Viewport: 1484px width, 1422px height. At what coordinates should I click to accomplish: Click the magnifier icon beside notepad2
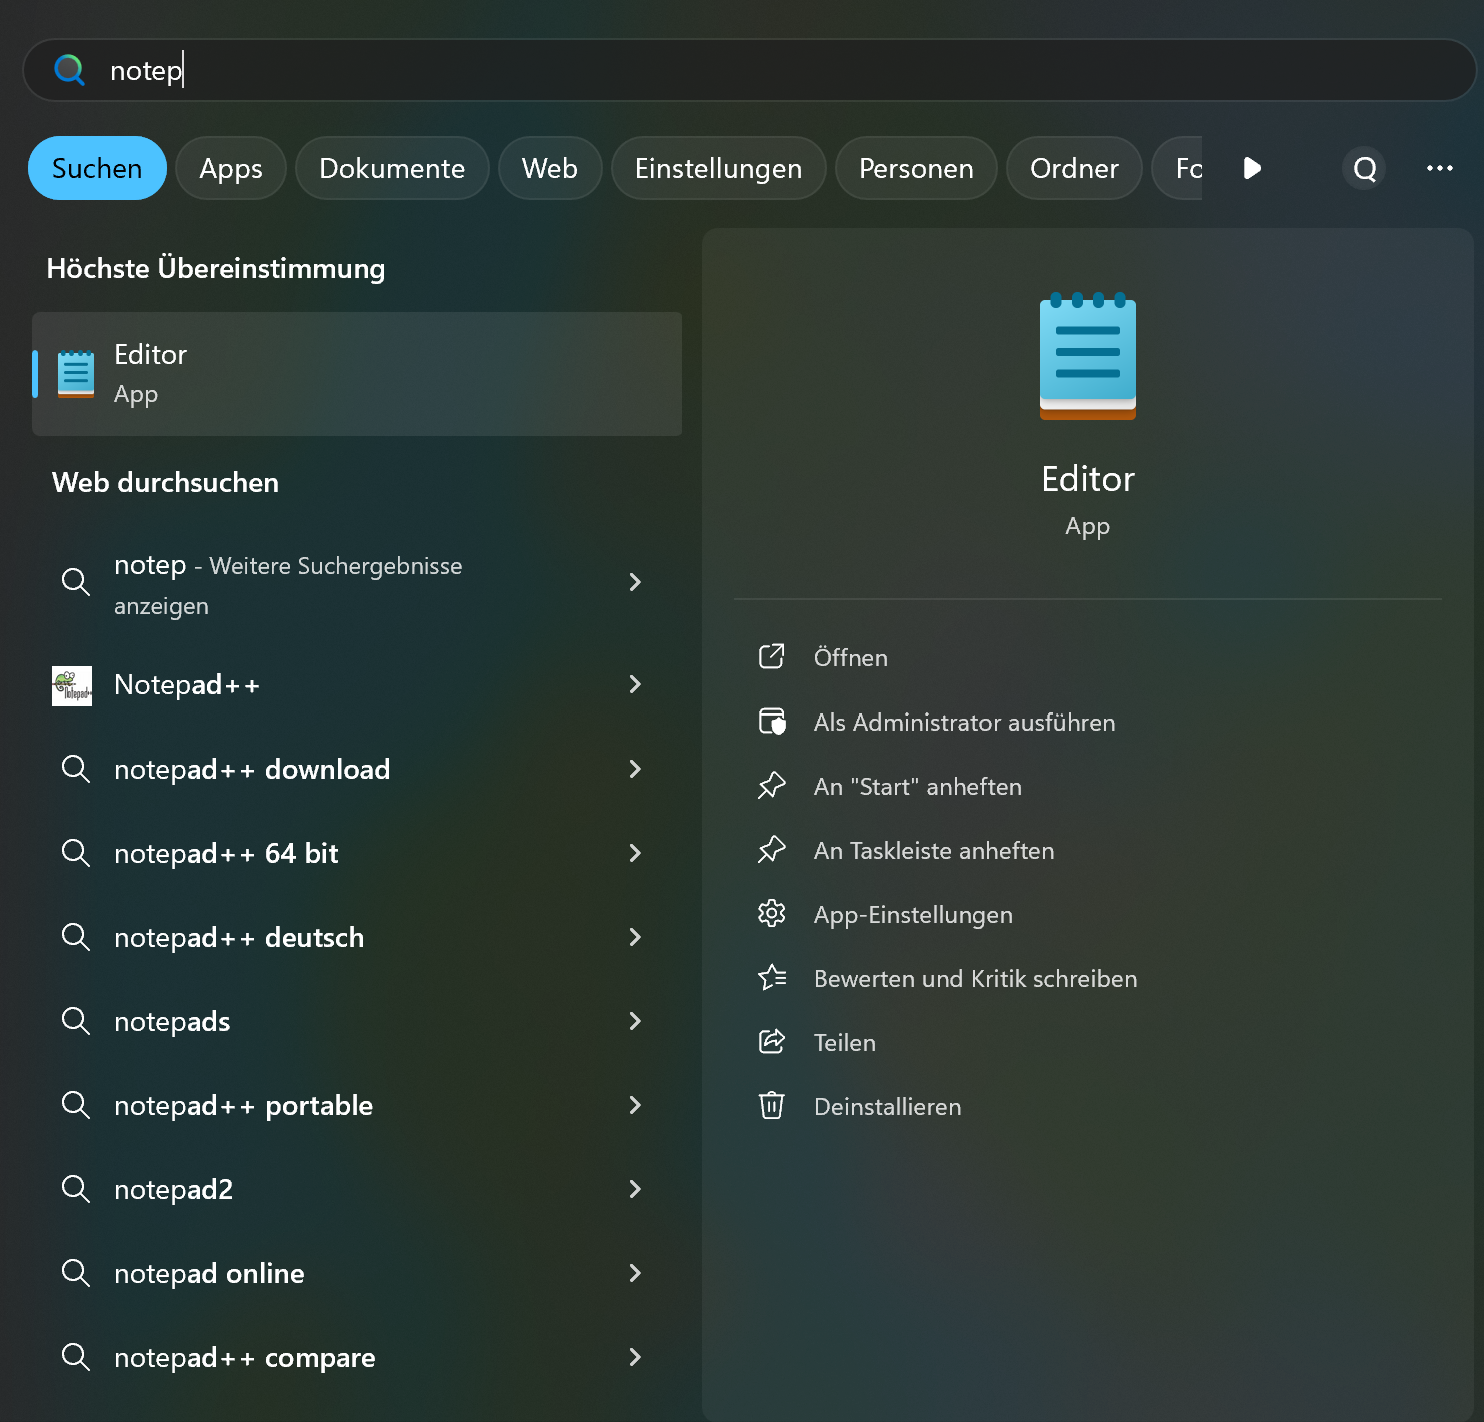coord(76,1189)
